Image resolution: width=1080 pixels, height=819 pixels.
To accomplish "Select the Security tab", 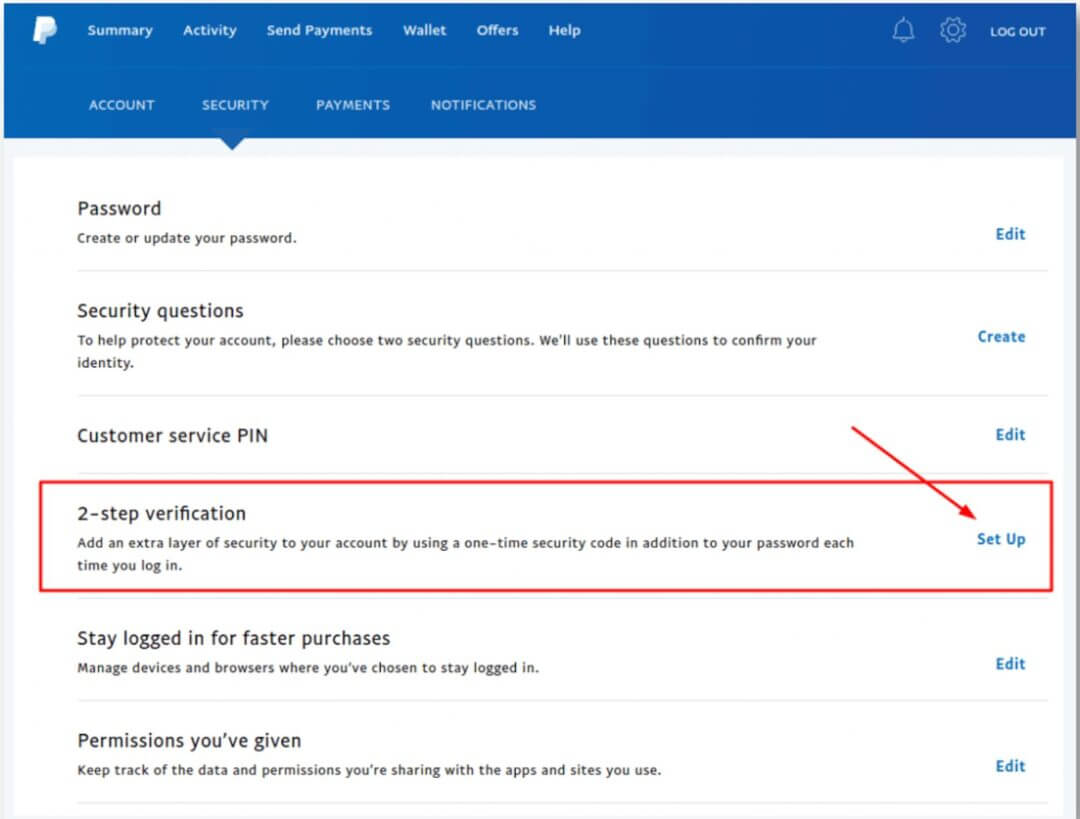I will tap(235, 105).
